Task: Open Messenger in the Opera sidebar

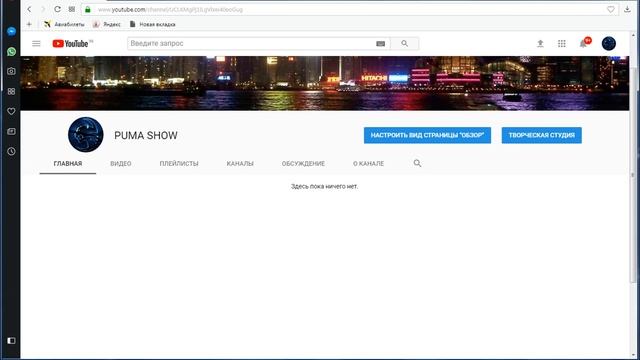Action: (x=11, y=31)
